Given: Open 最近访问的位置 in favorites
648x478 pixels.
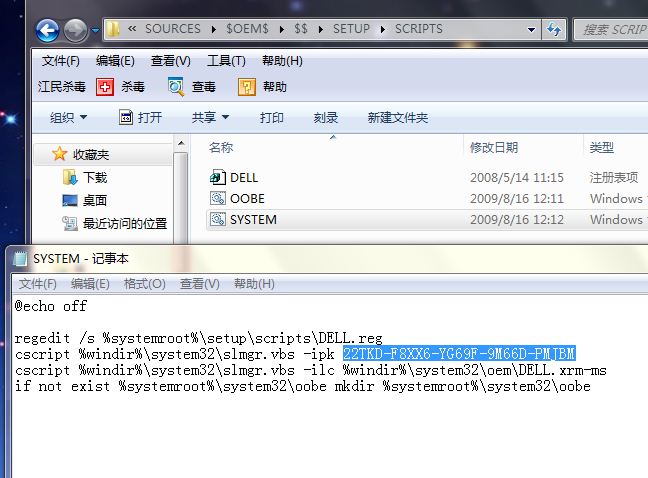Looking at the screenshot, I should (125, 224).
